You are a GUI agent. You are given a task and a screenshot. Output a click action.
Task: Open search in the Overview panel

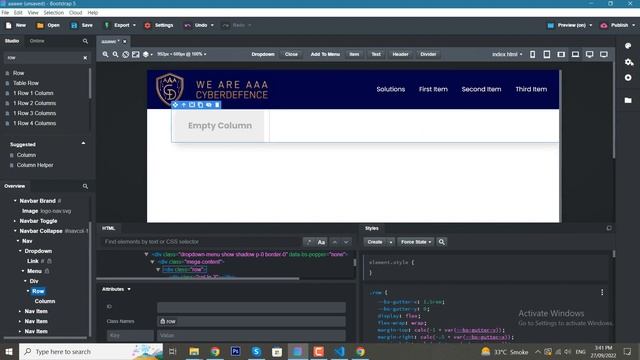(x=85, y=186)
